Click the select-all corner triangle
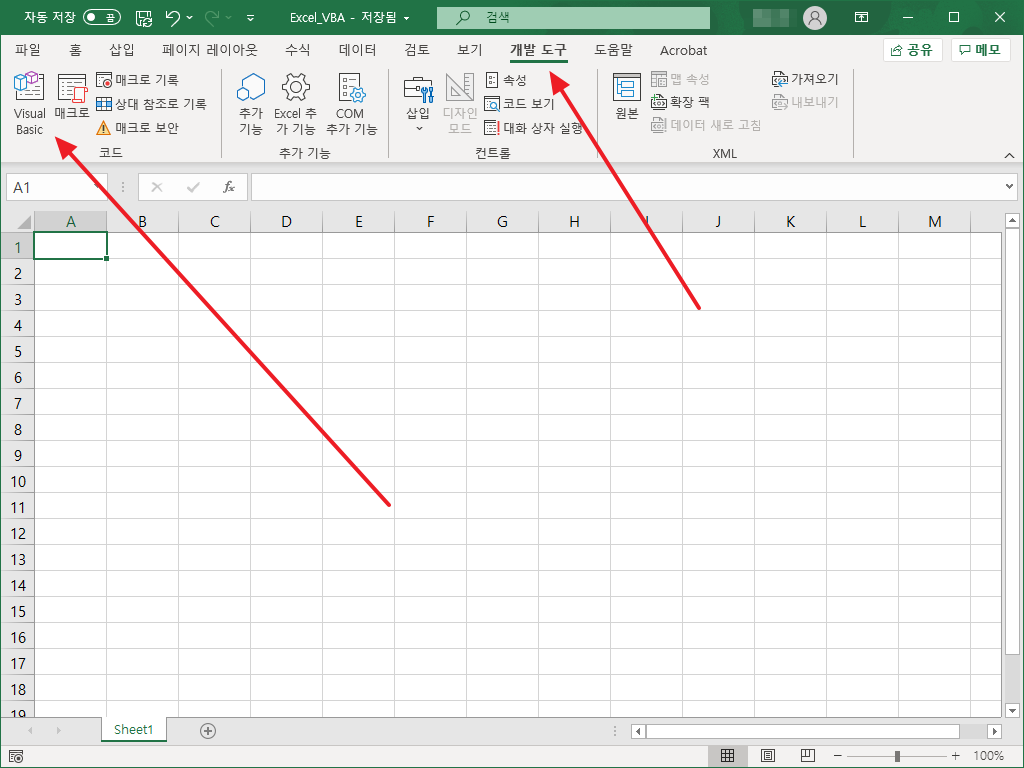Image resolution: width=1024 pixels, height=768 pixels. pyautogui.click(x=24, y=222)
